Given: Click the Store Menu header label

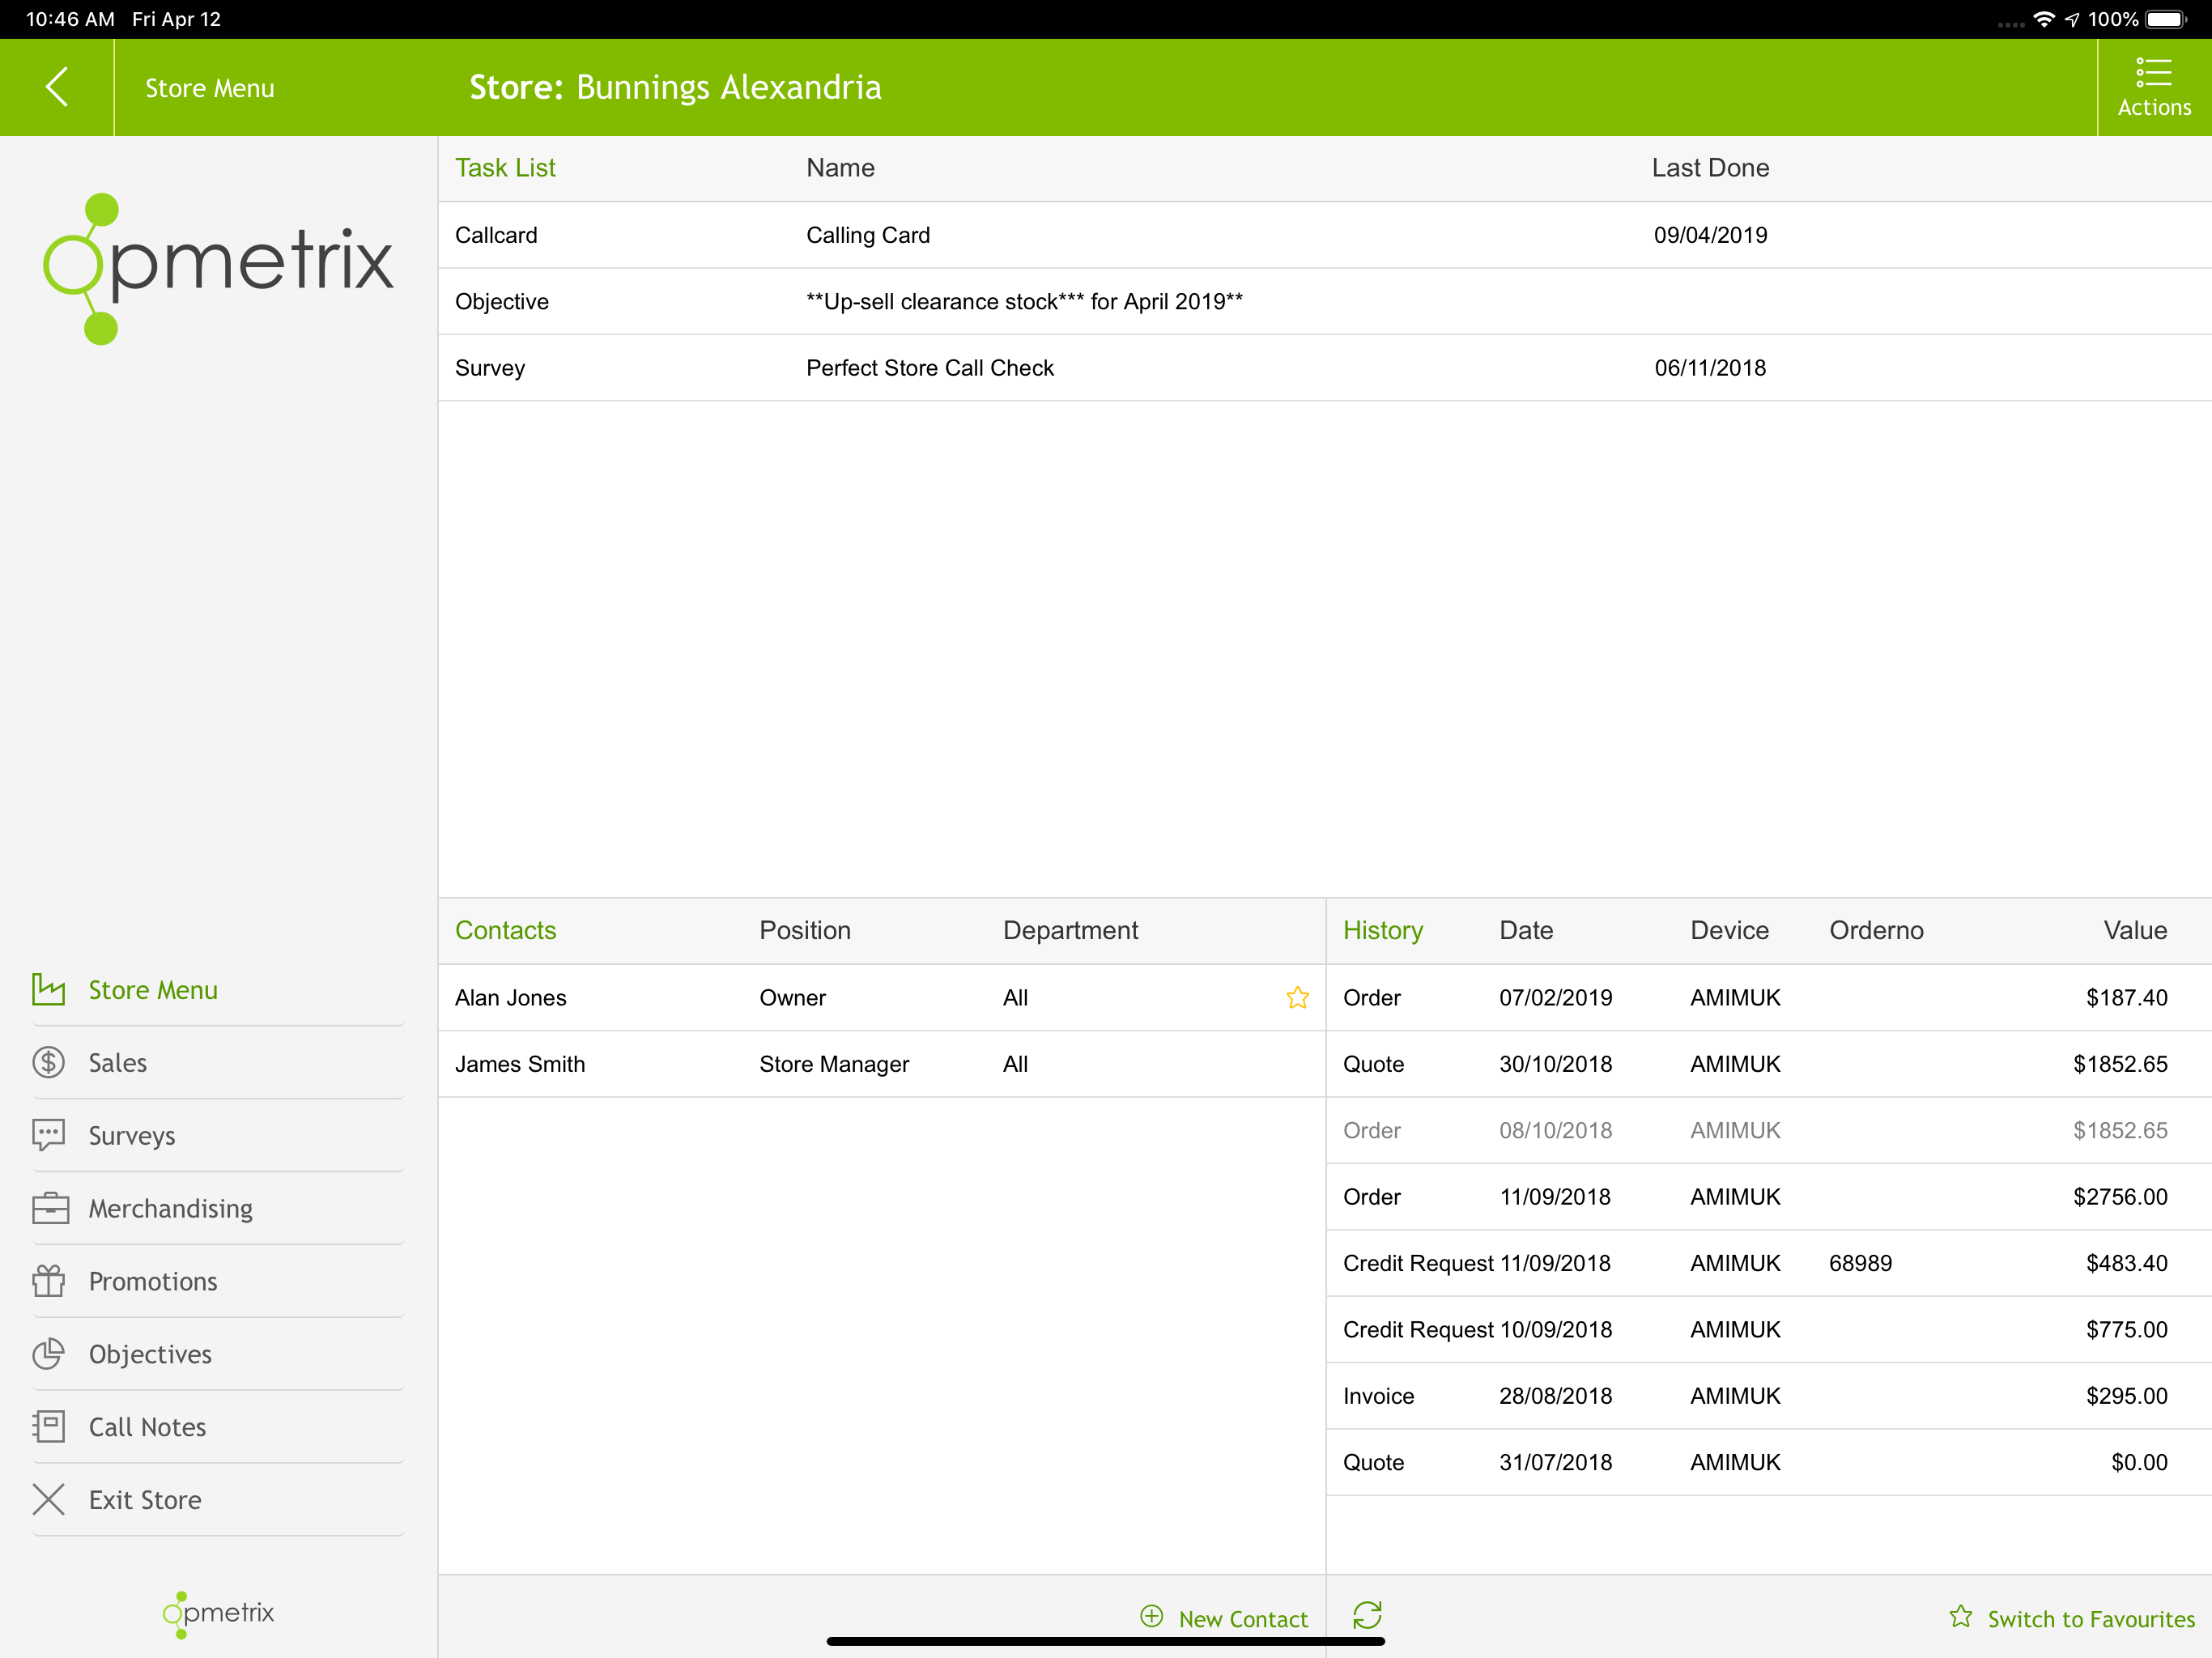Looking at the screenshot, I should point(210,88).
